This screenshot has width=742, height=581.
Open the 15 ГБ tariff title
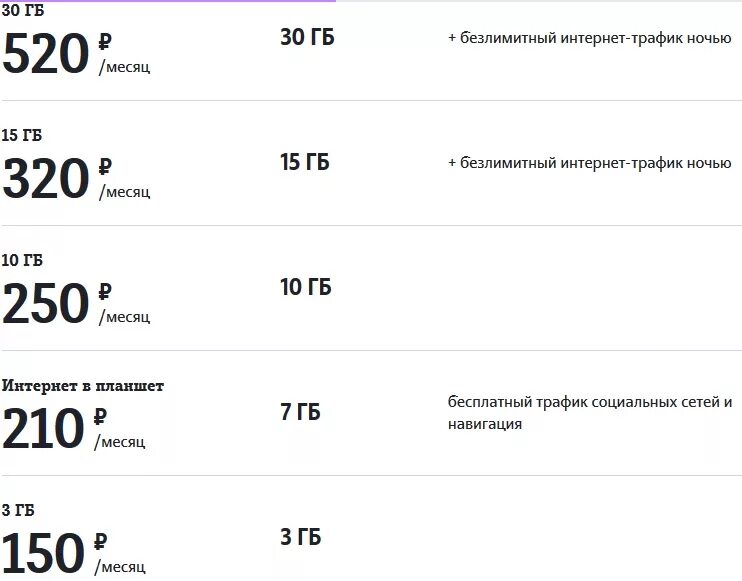click(x=22, y=135)
